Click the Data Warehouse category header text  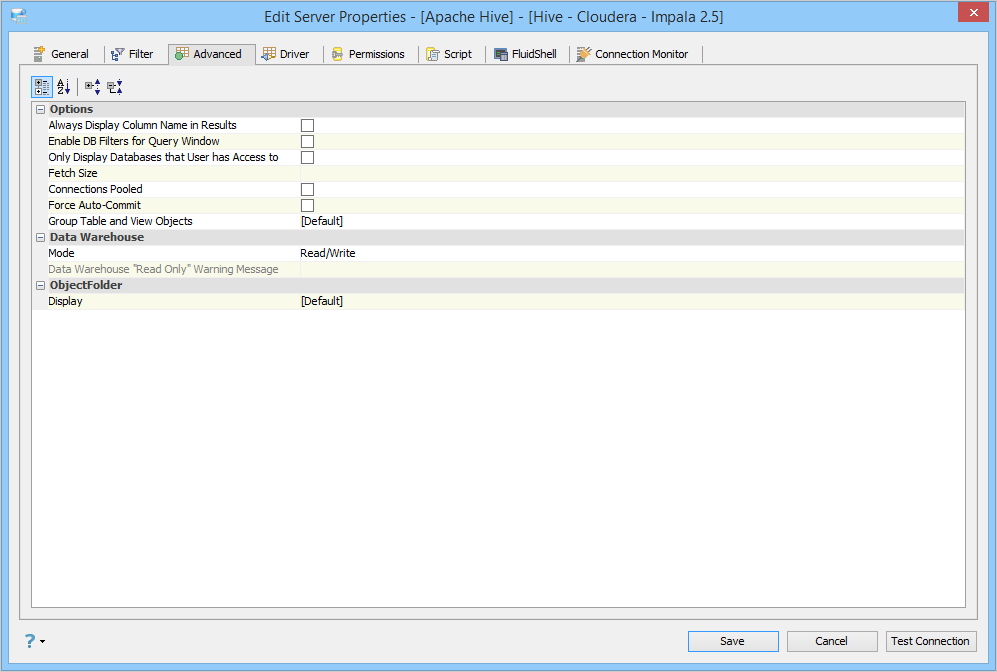pyautogui.click(x=97, y=237)
